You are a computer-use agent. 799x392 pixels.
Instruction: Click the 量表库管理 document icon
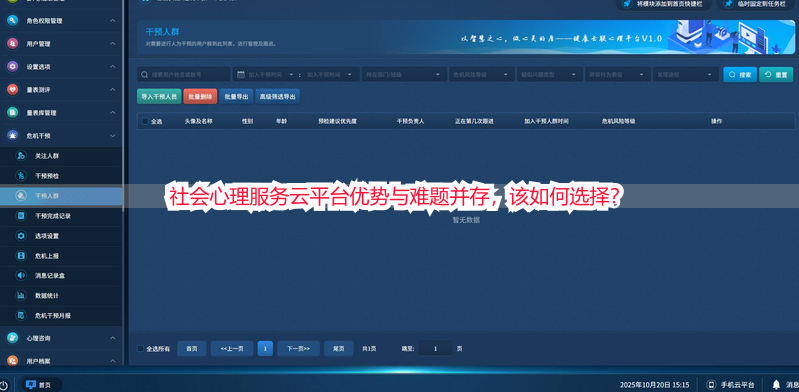pos(12,113)
